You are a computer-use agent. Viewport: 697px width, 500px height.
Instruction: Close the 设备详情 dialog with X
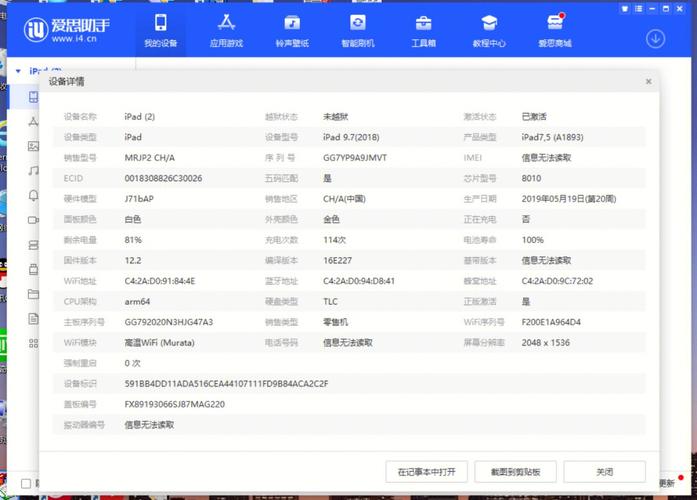(649, 81)
